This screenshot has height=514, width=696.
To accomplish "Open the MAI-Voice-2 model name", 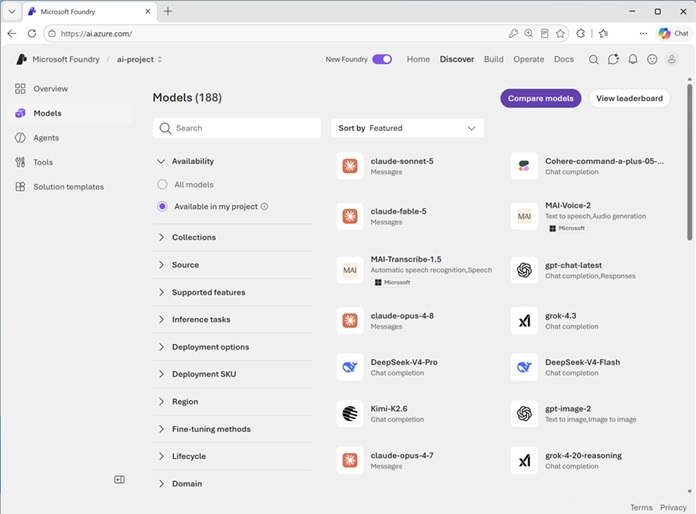I will point(568,205).
